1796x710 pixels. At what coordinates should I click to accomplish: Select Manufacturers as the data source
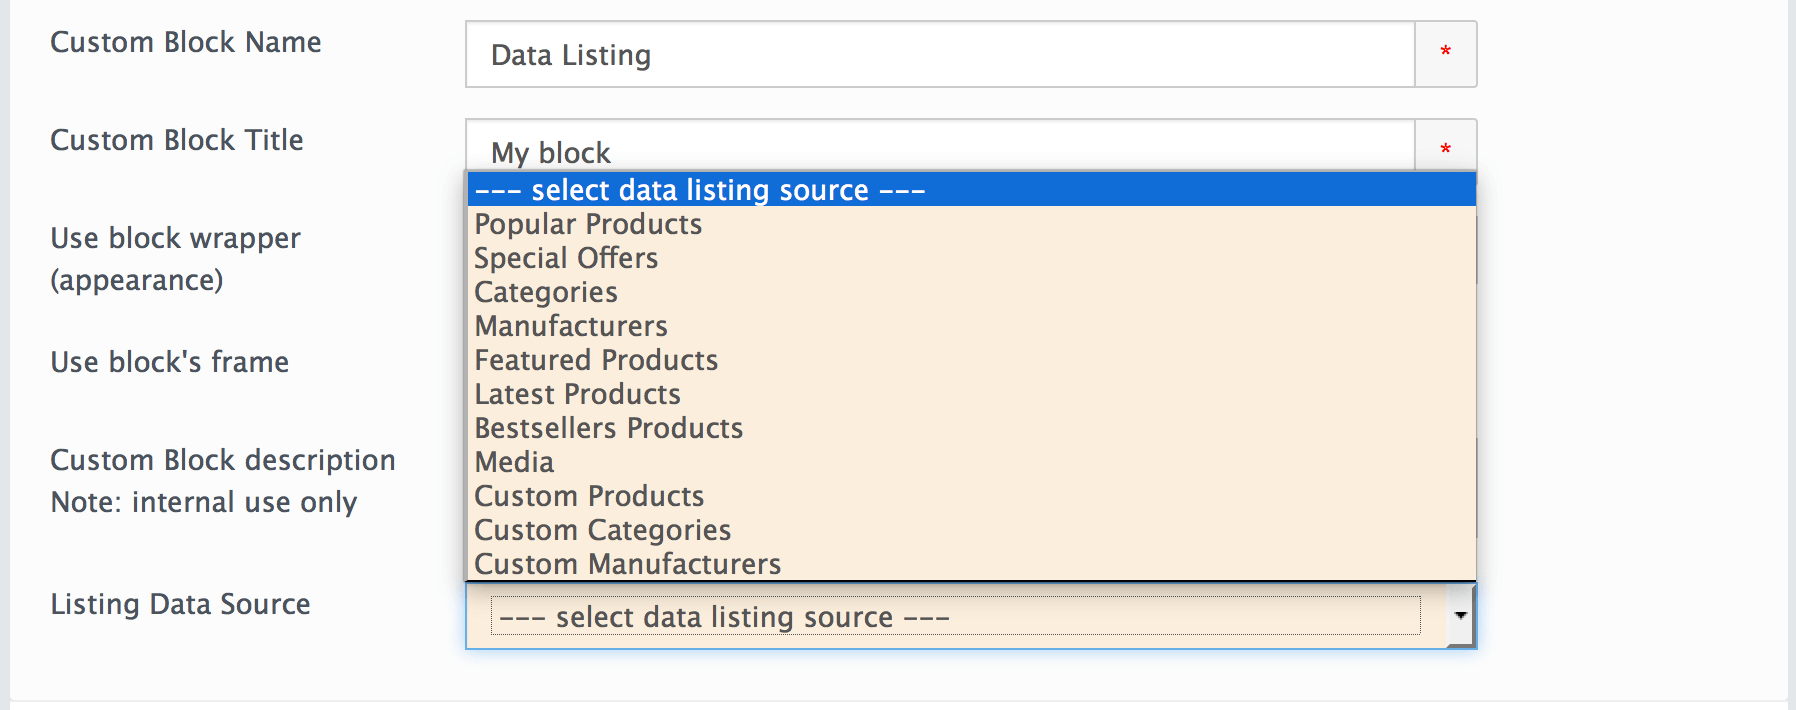point(971,325)
